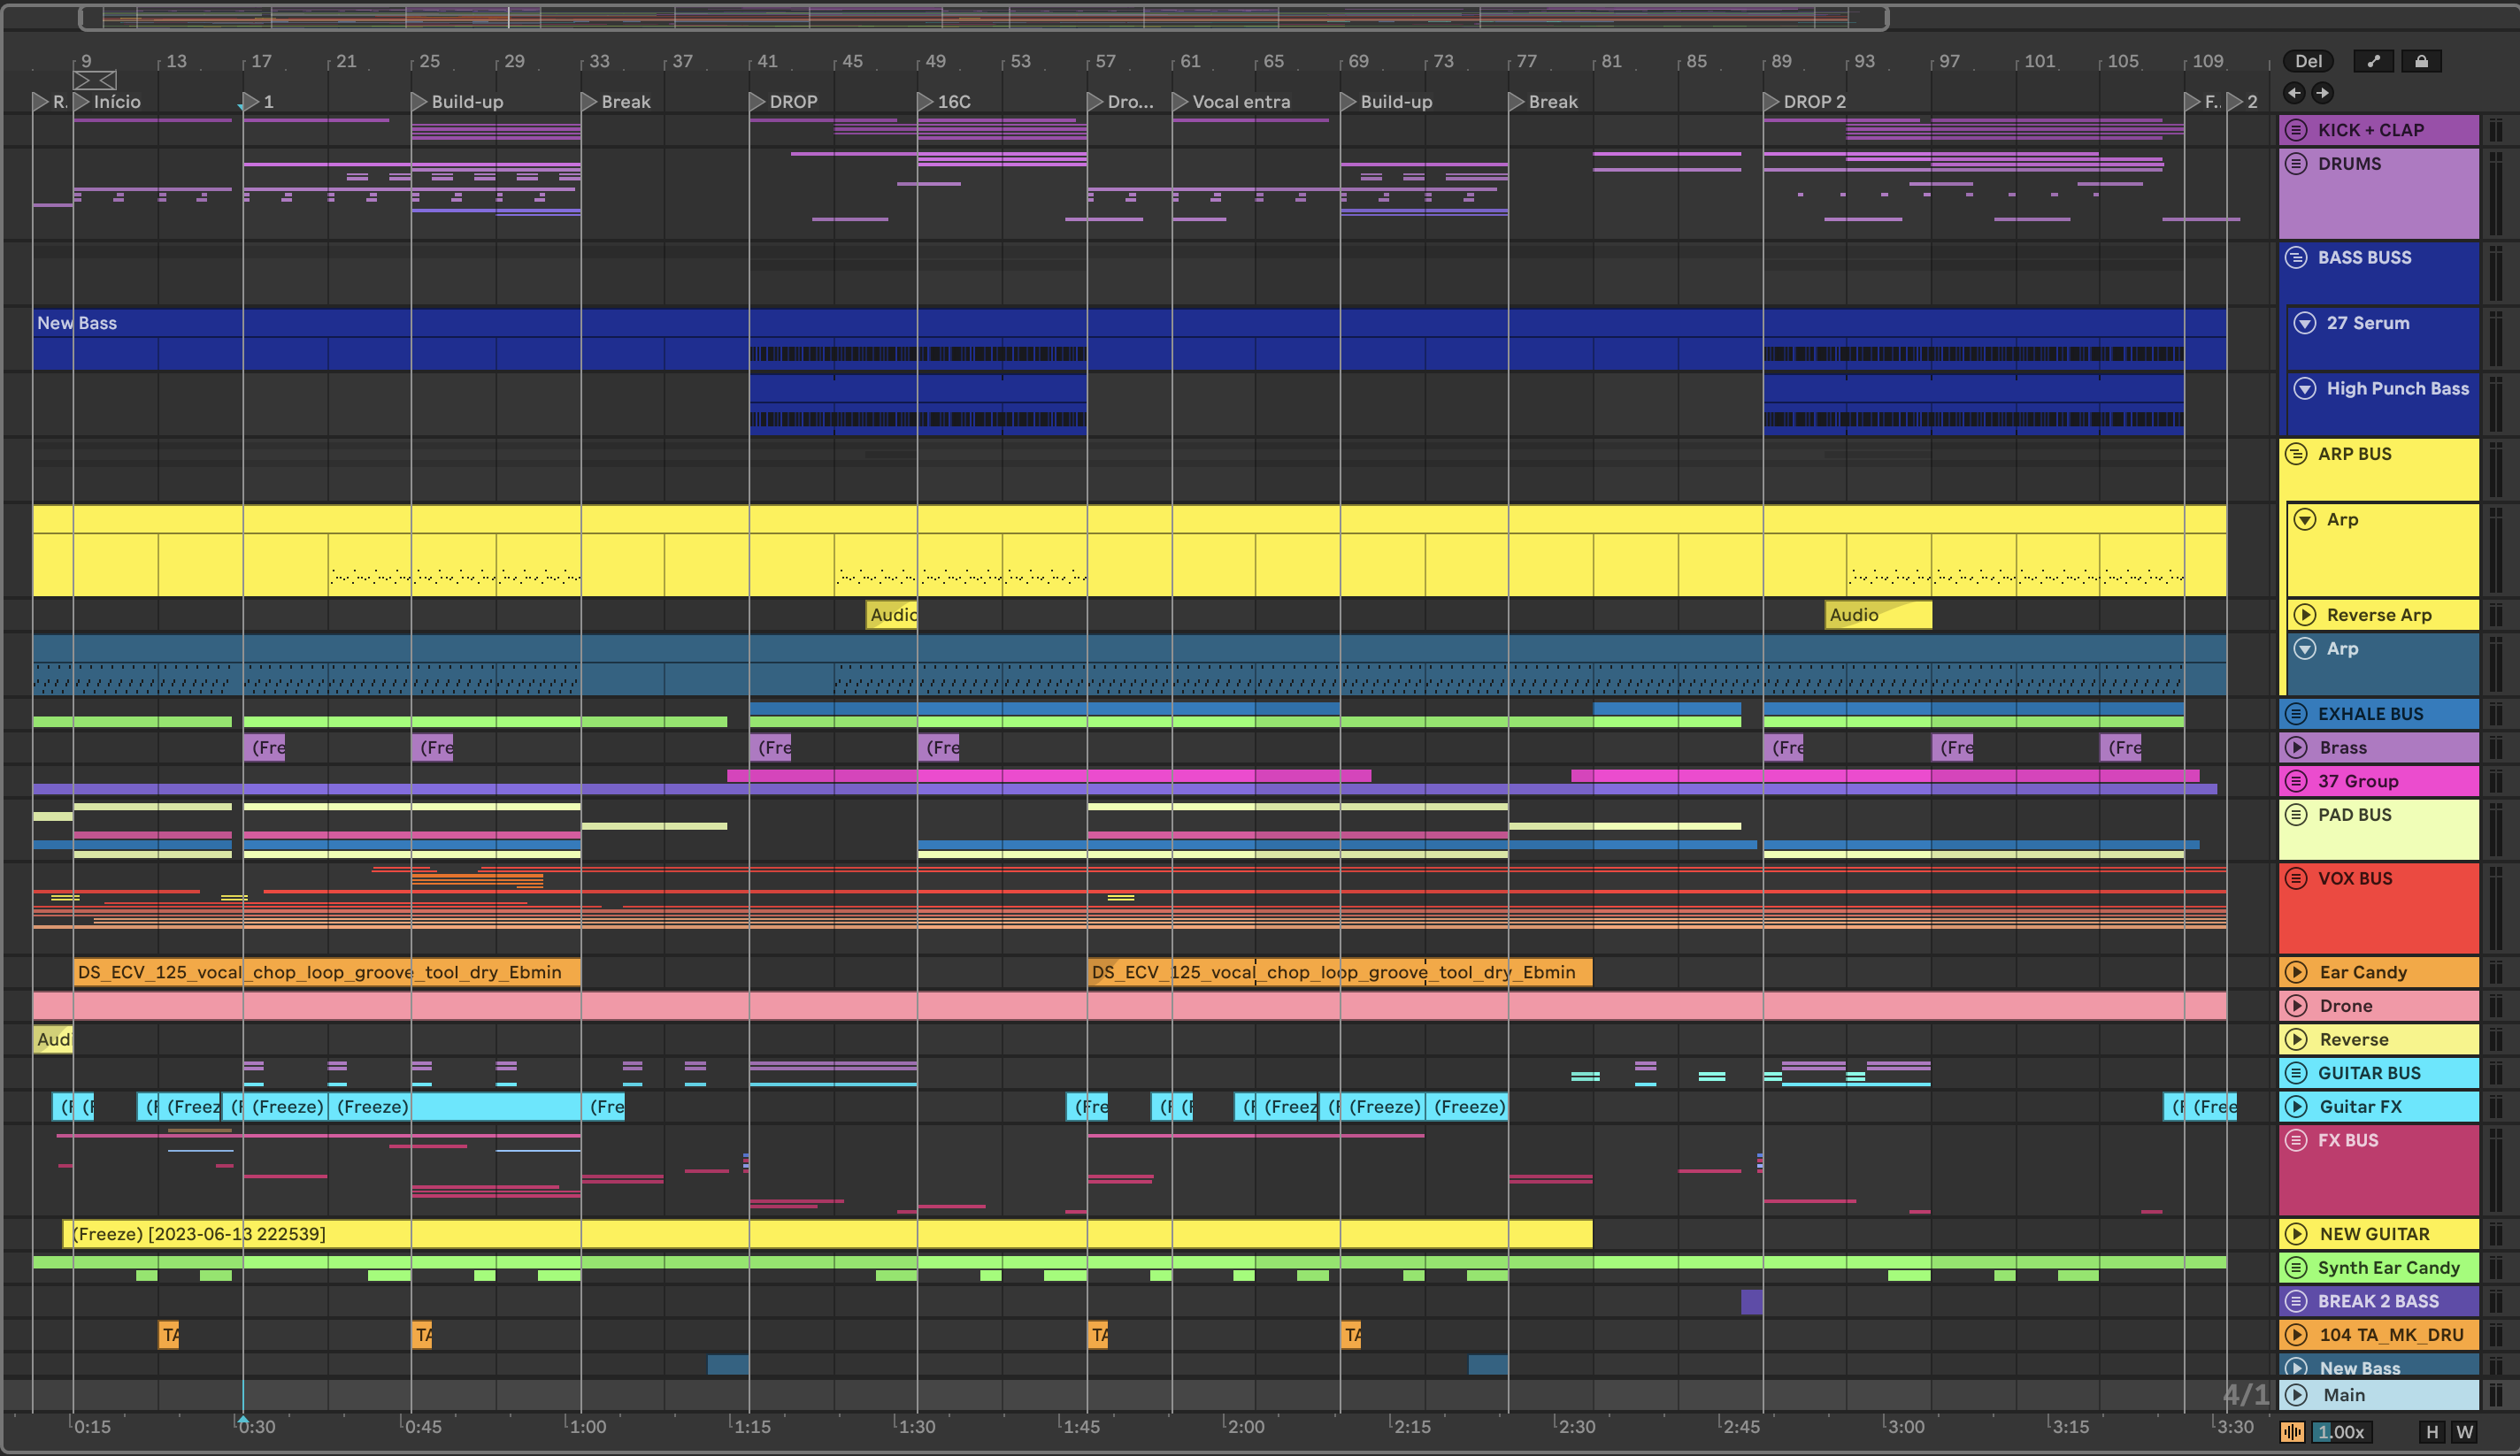Collapse the 27 Serum track arrow
This screenshot has width=2520, height=1456.
point(2305,323)
